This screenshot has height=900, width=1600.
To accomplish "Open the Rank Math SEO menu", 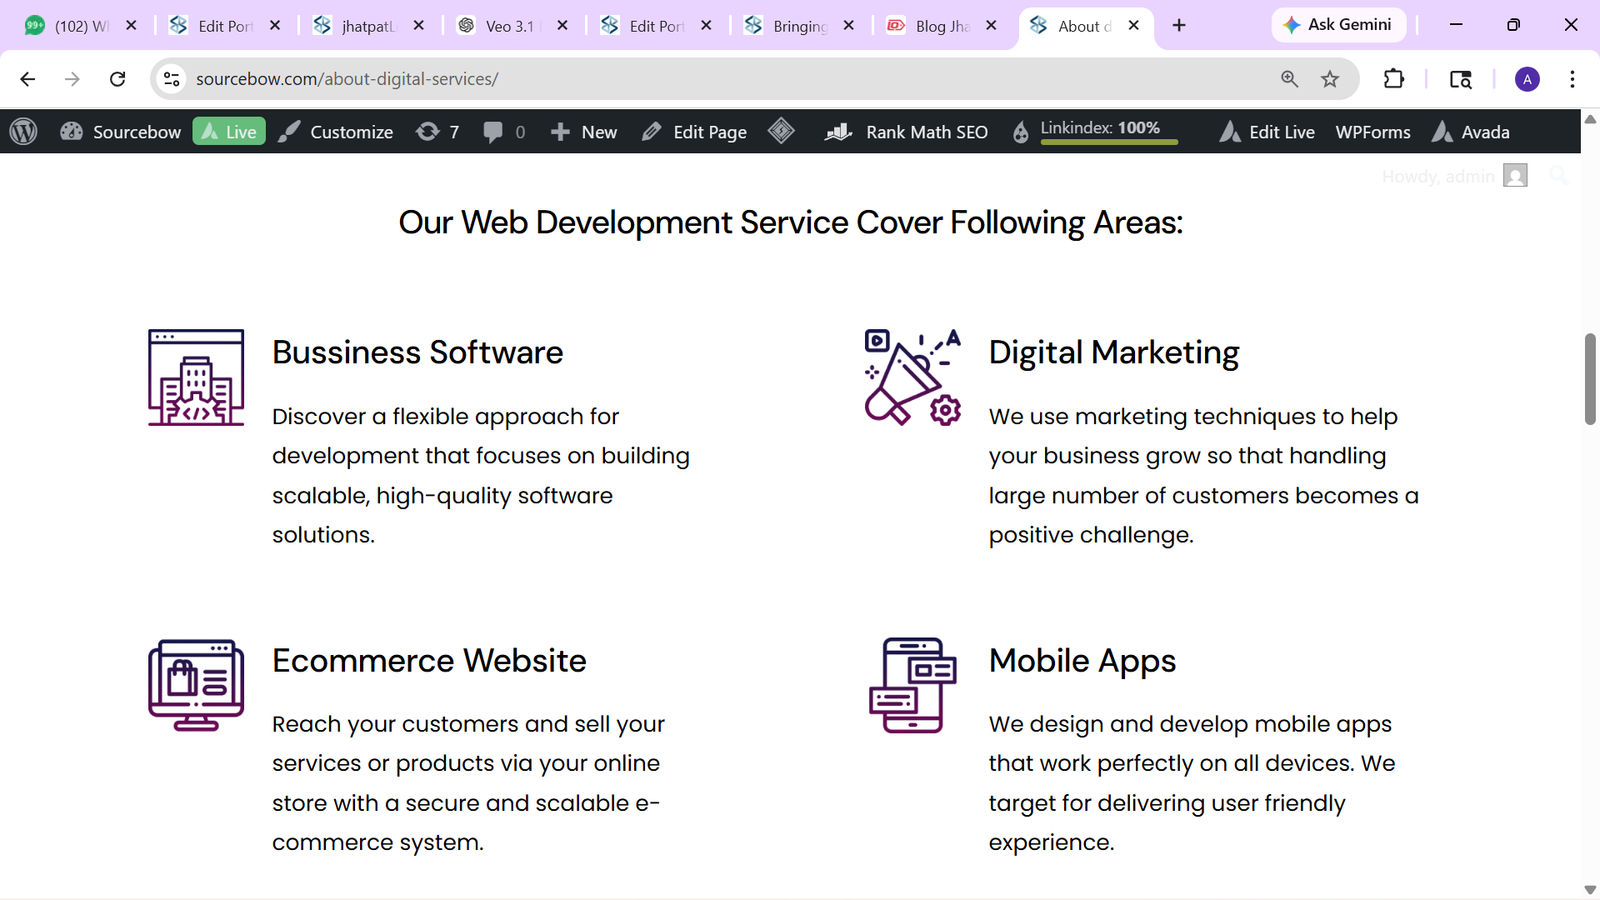I will point(906,132).
